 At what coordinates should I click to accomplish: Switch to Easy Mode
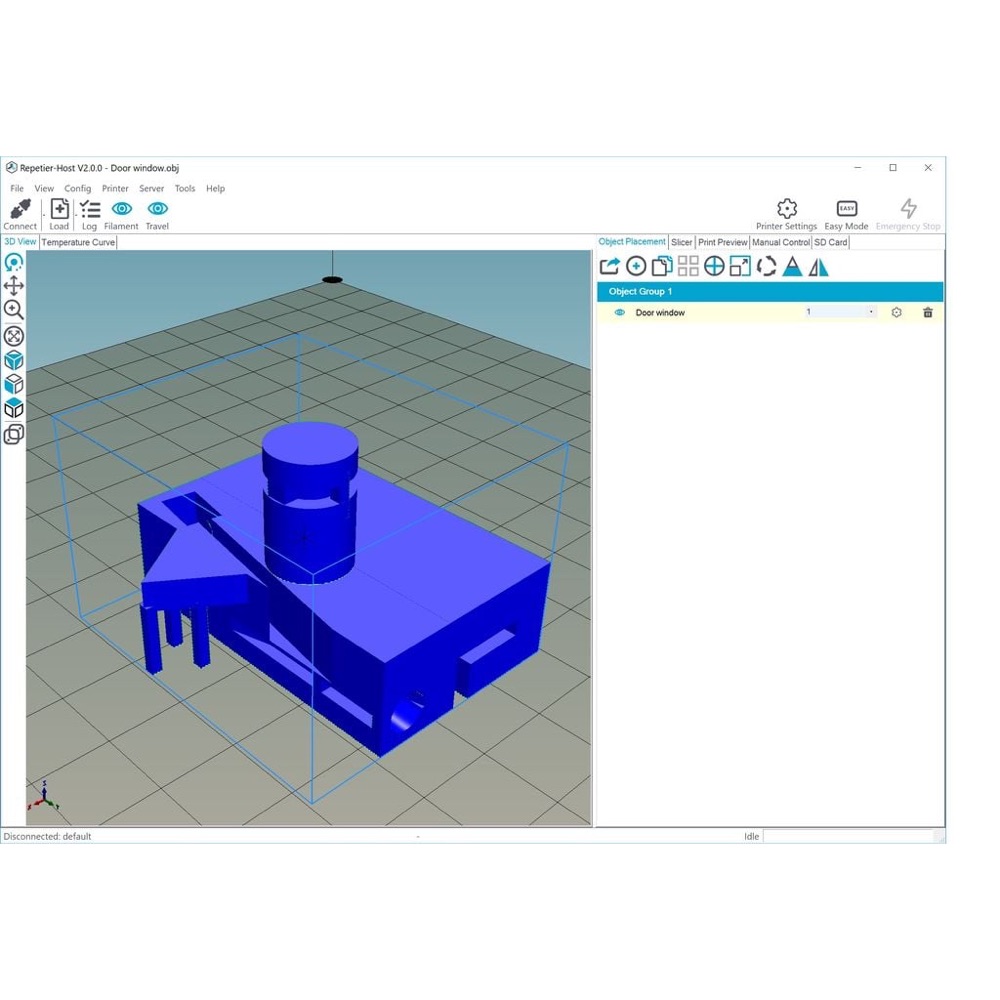[x=846, y=214]
